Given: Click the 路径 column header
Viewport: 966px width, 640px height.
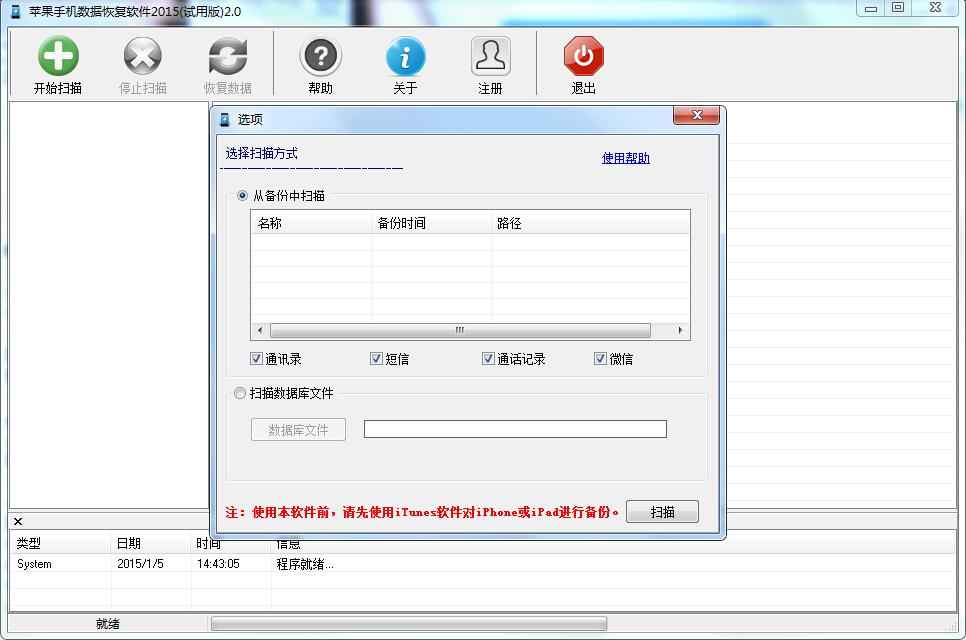Looking at the screenshot, I should click(x=591, y=223).
